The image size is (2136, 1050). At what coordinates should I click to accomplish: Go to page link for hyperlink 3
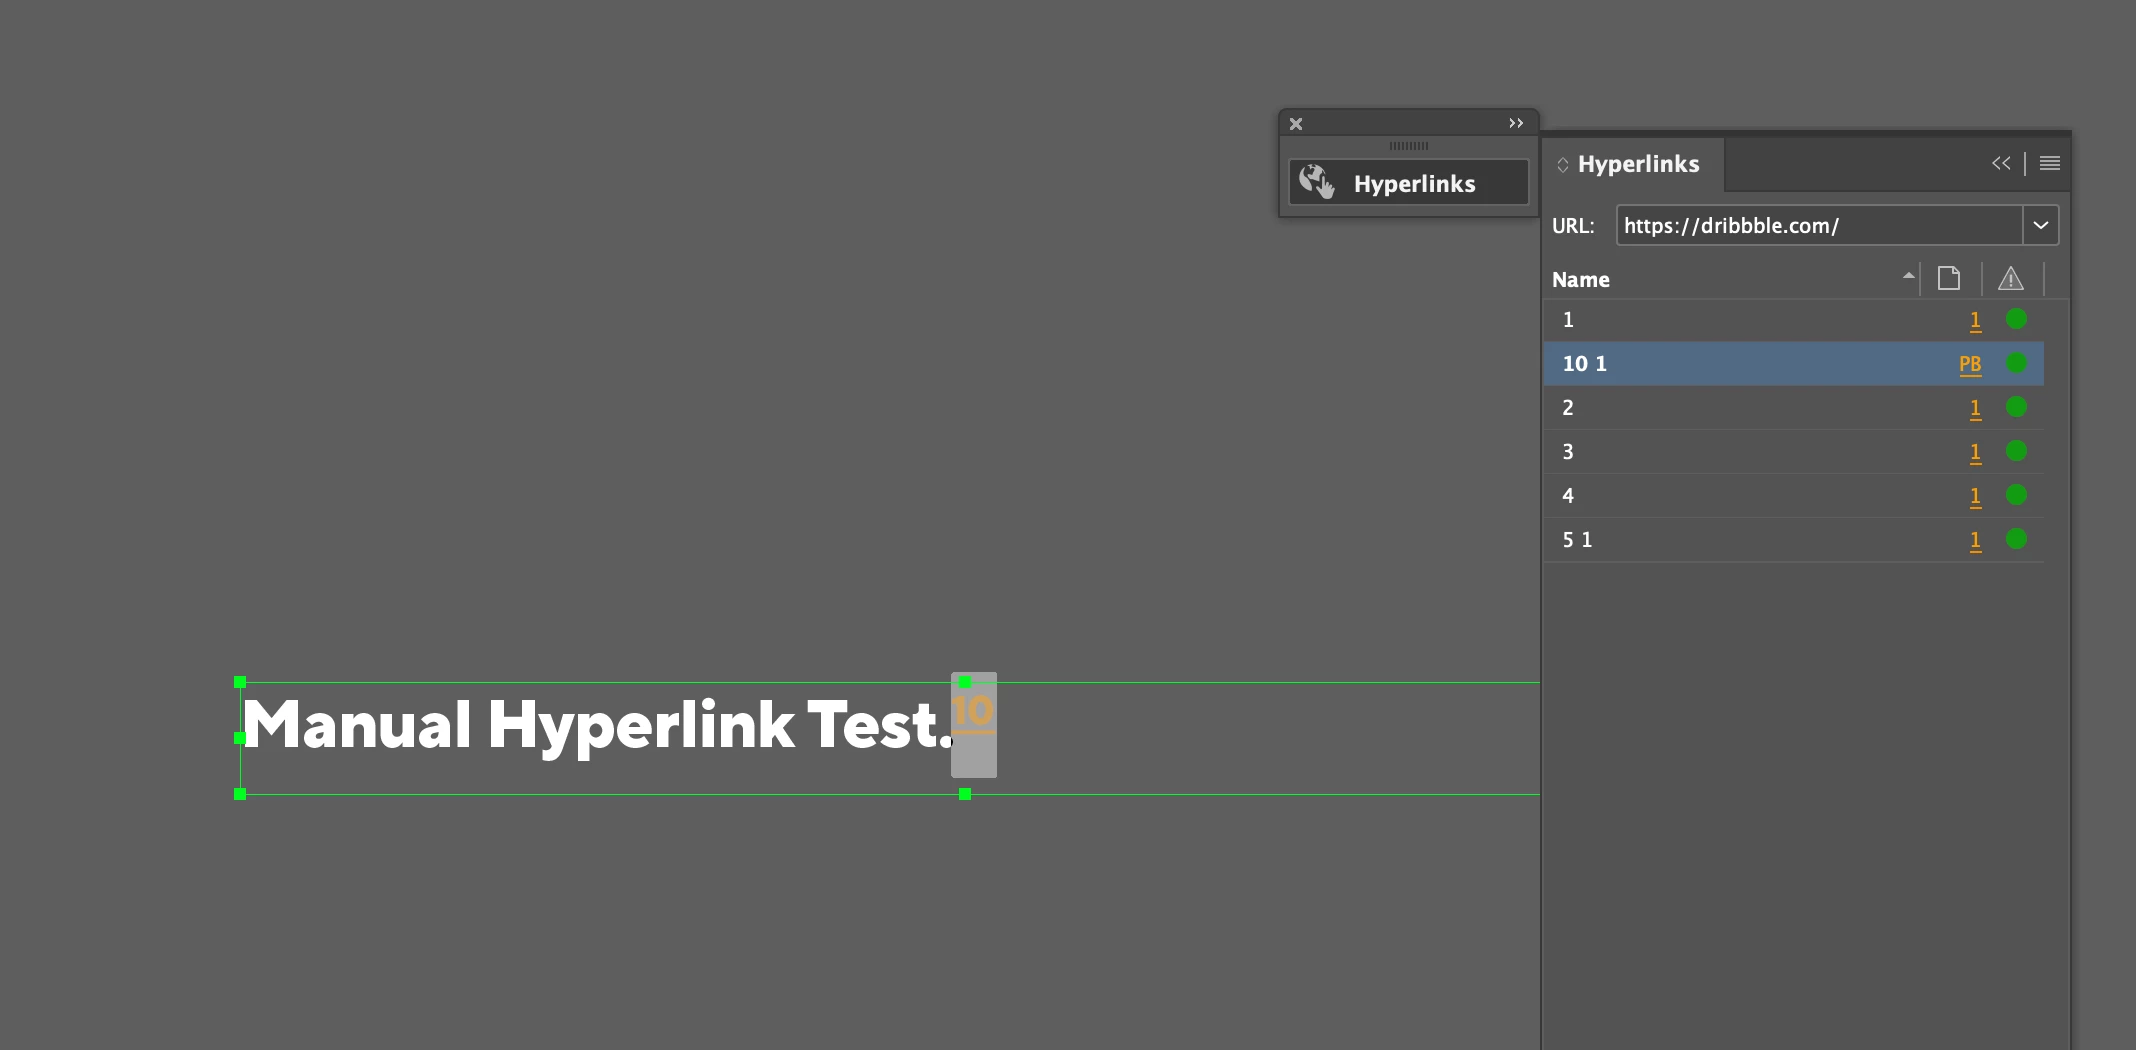1975,453
